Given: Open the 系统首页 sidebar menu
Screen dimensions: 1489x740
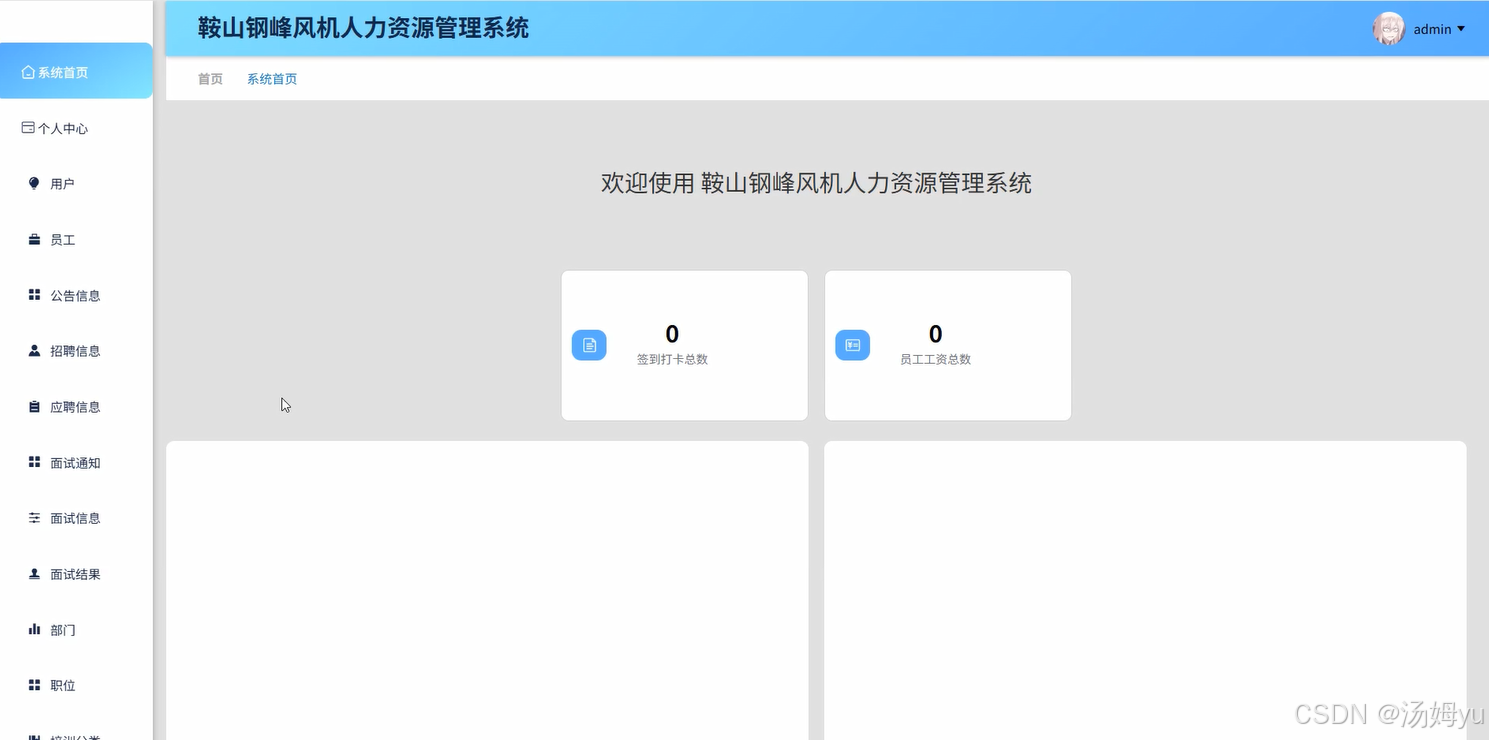Looking at the screenshot, I should pyautogui.click(x=76, y=71).
